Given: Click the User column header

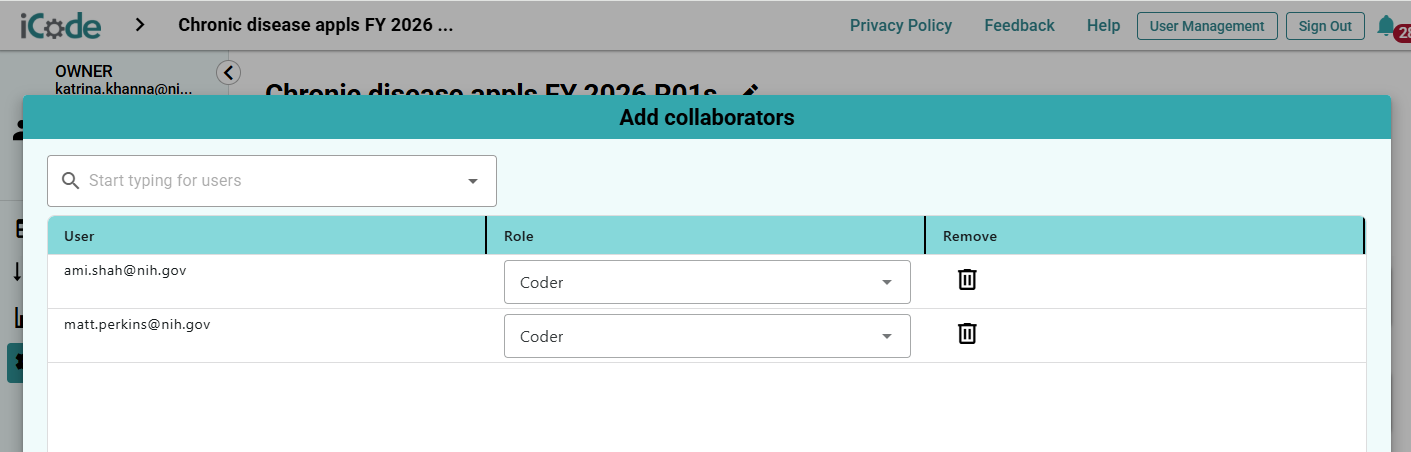Looking at the screenshot, I should point(79,236).
